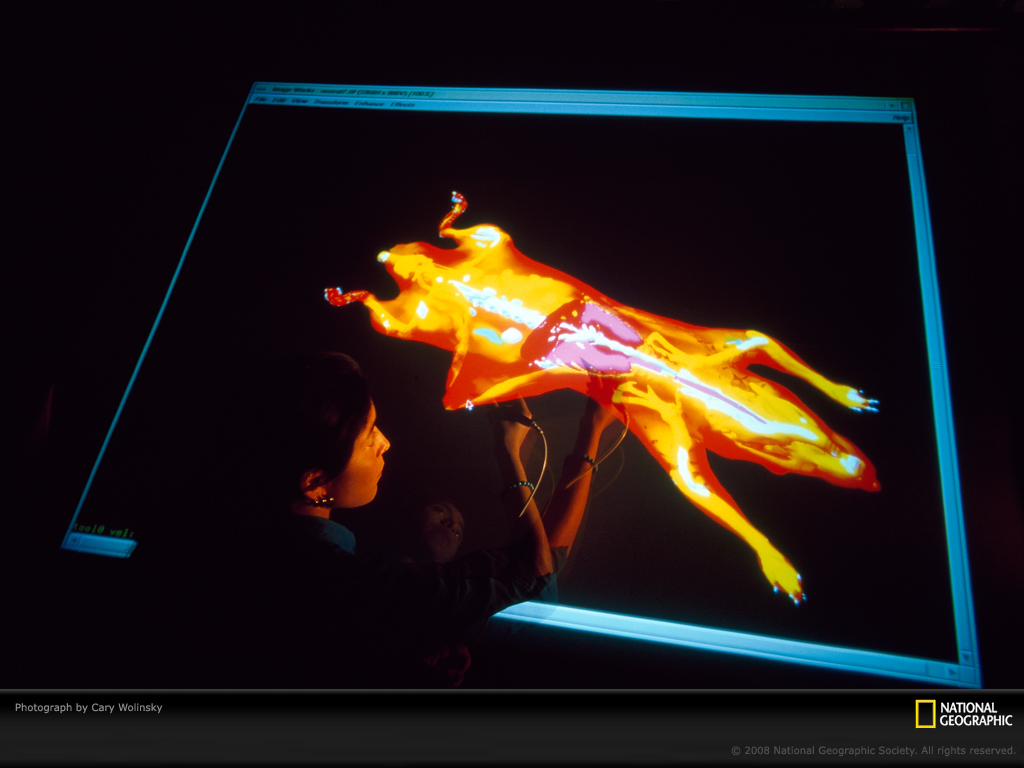Click the window menu button in title bar

pyautogui.click(x=261, y=89)
